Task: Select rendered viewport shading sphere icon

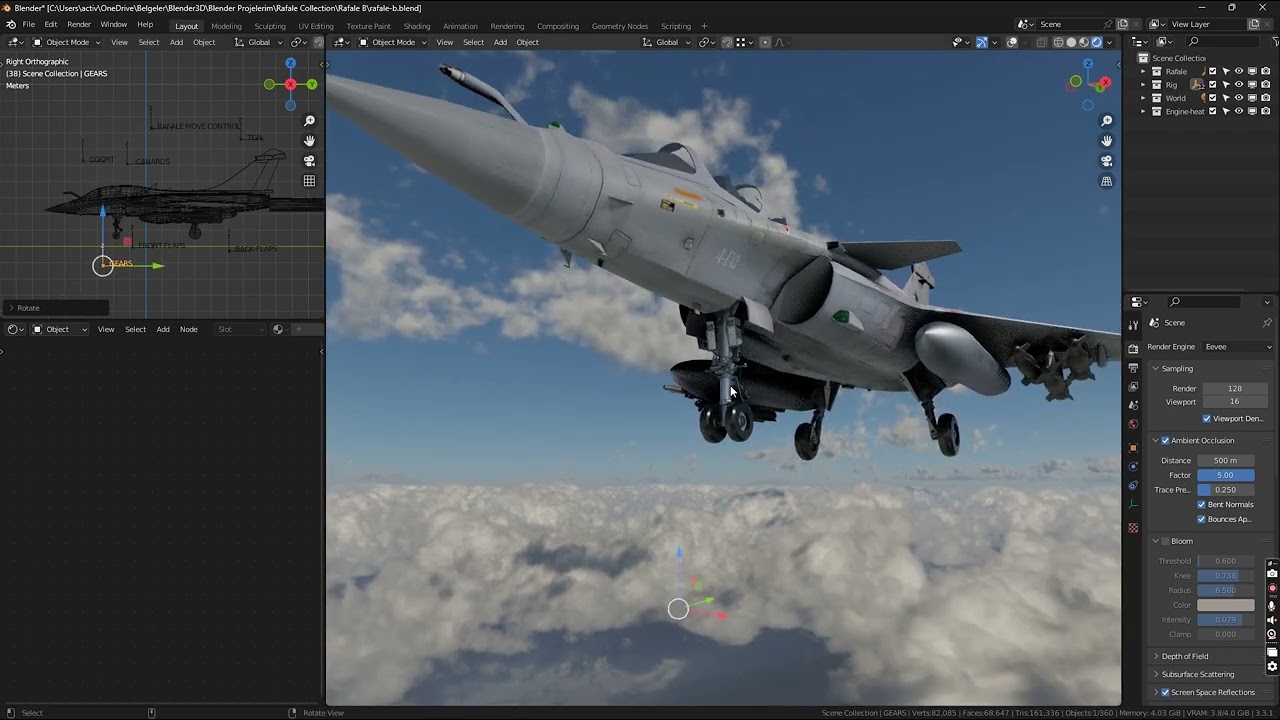Action: tap(1096, 42)
